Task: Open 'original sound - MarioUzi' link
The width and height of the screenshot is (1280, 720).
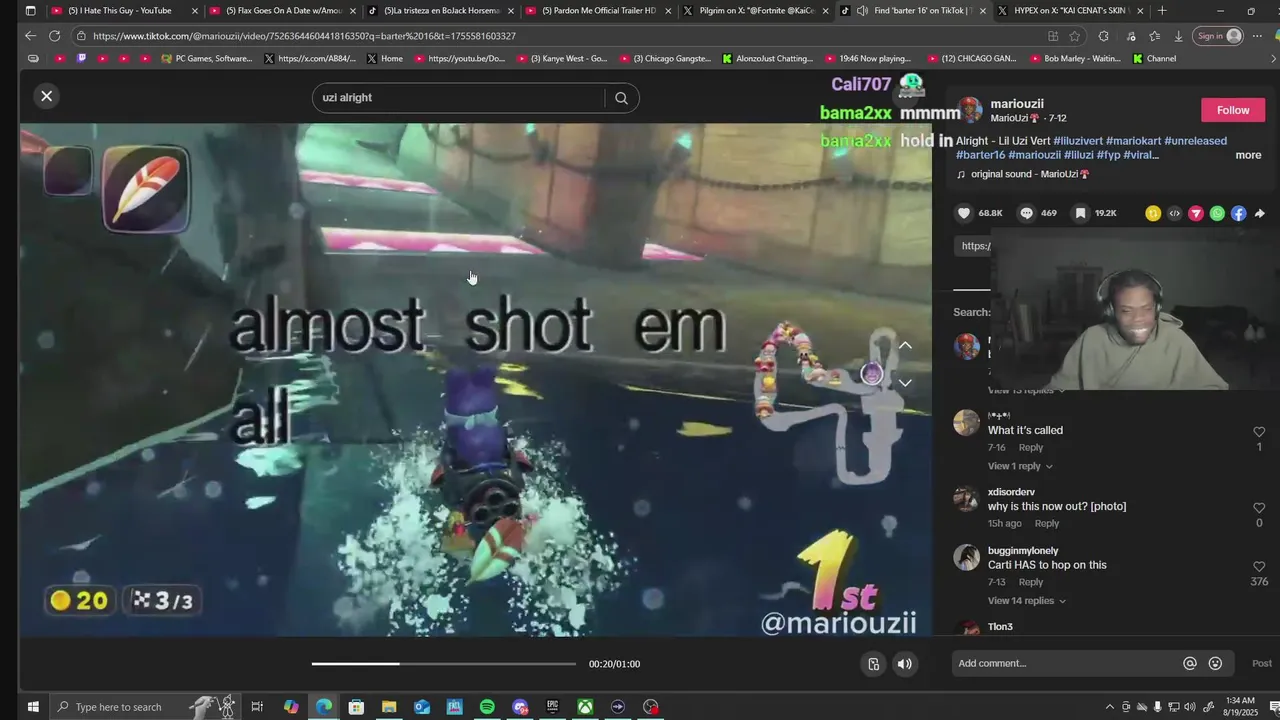Action: click(x=1030, y=174)
